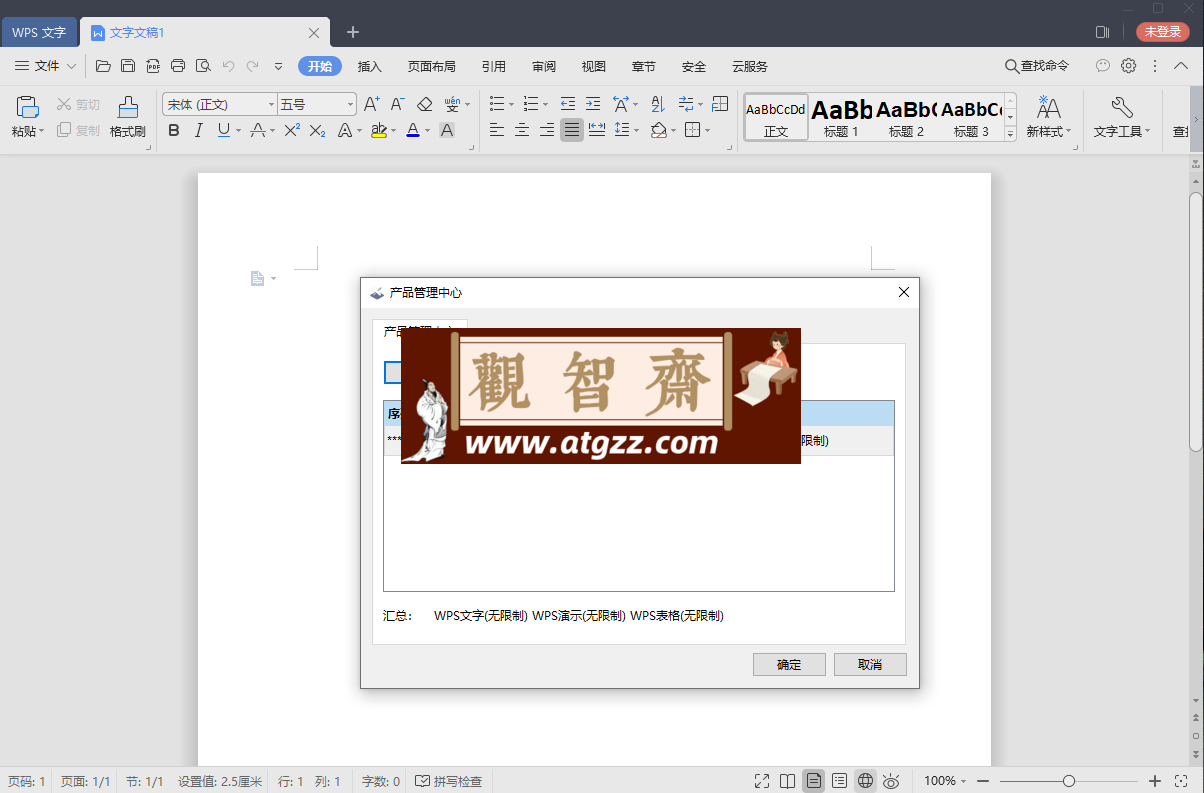Screen dimensions: 1204x793
Task: Switch to the 引用 tab
Action: (x=494, y=66)
